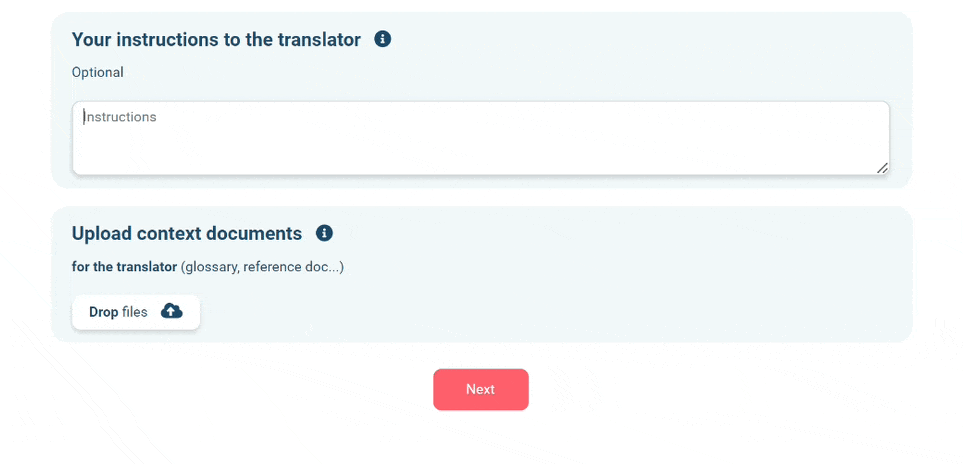This screenshot has height=464, width=963.
Task: Click the word 'translator' in the instructions heading
Action: 319,39
